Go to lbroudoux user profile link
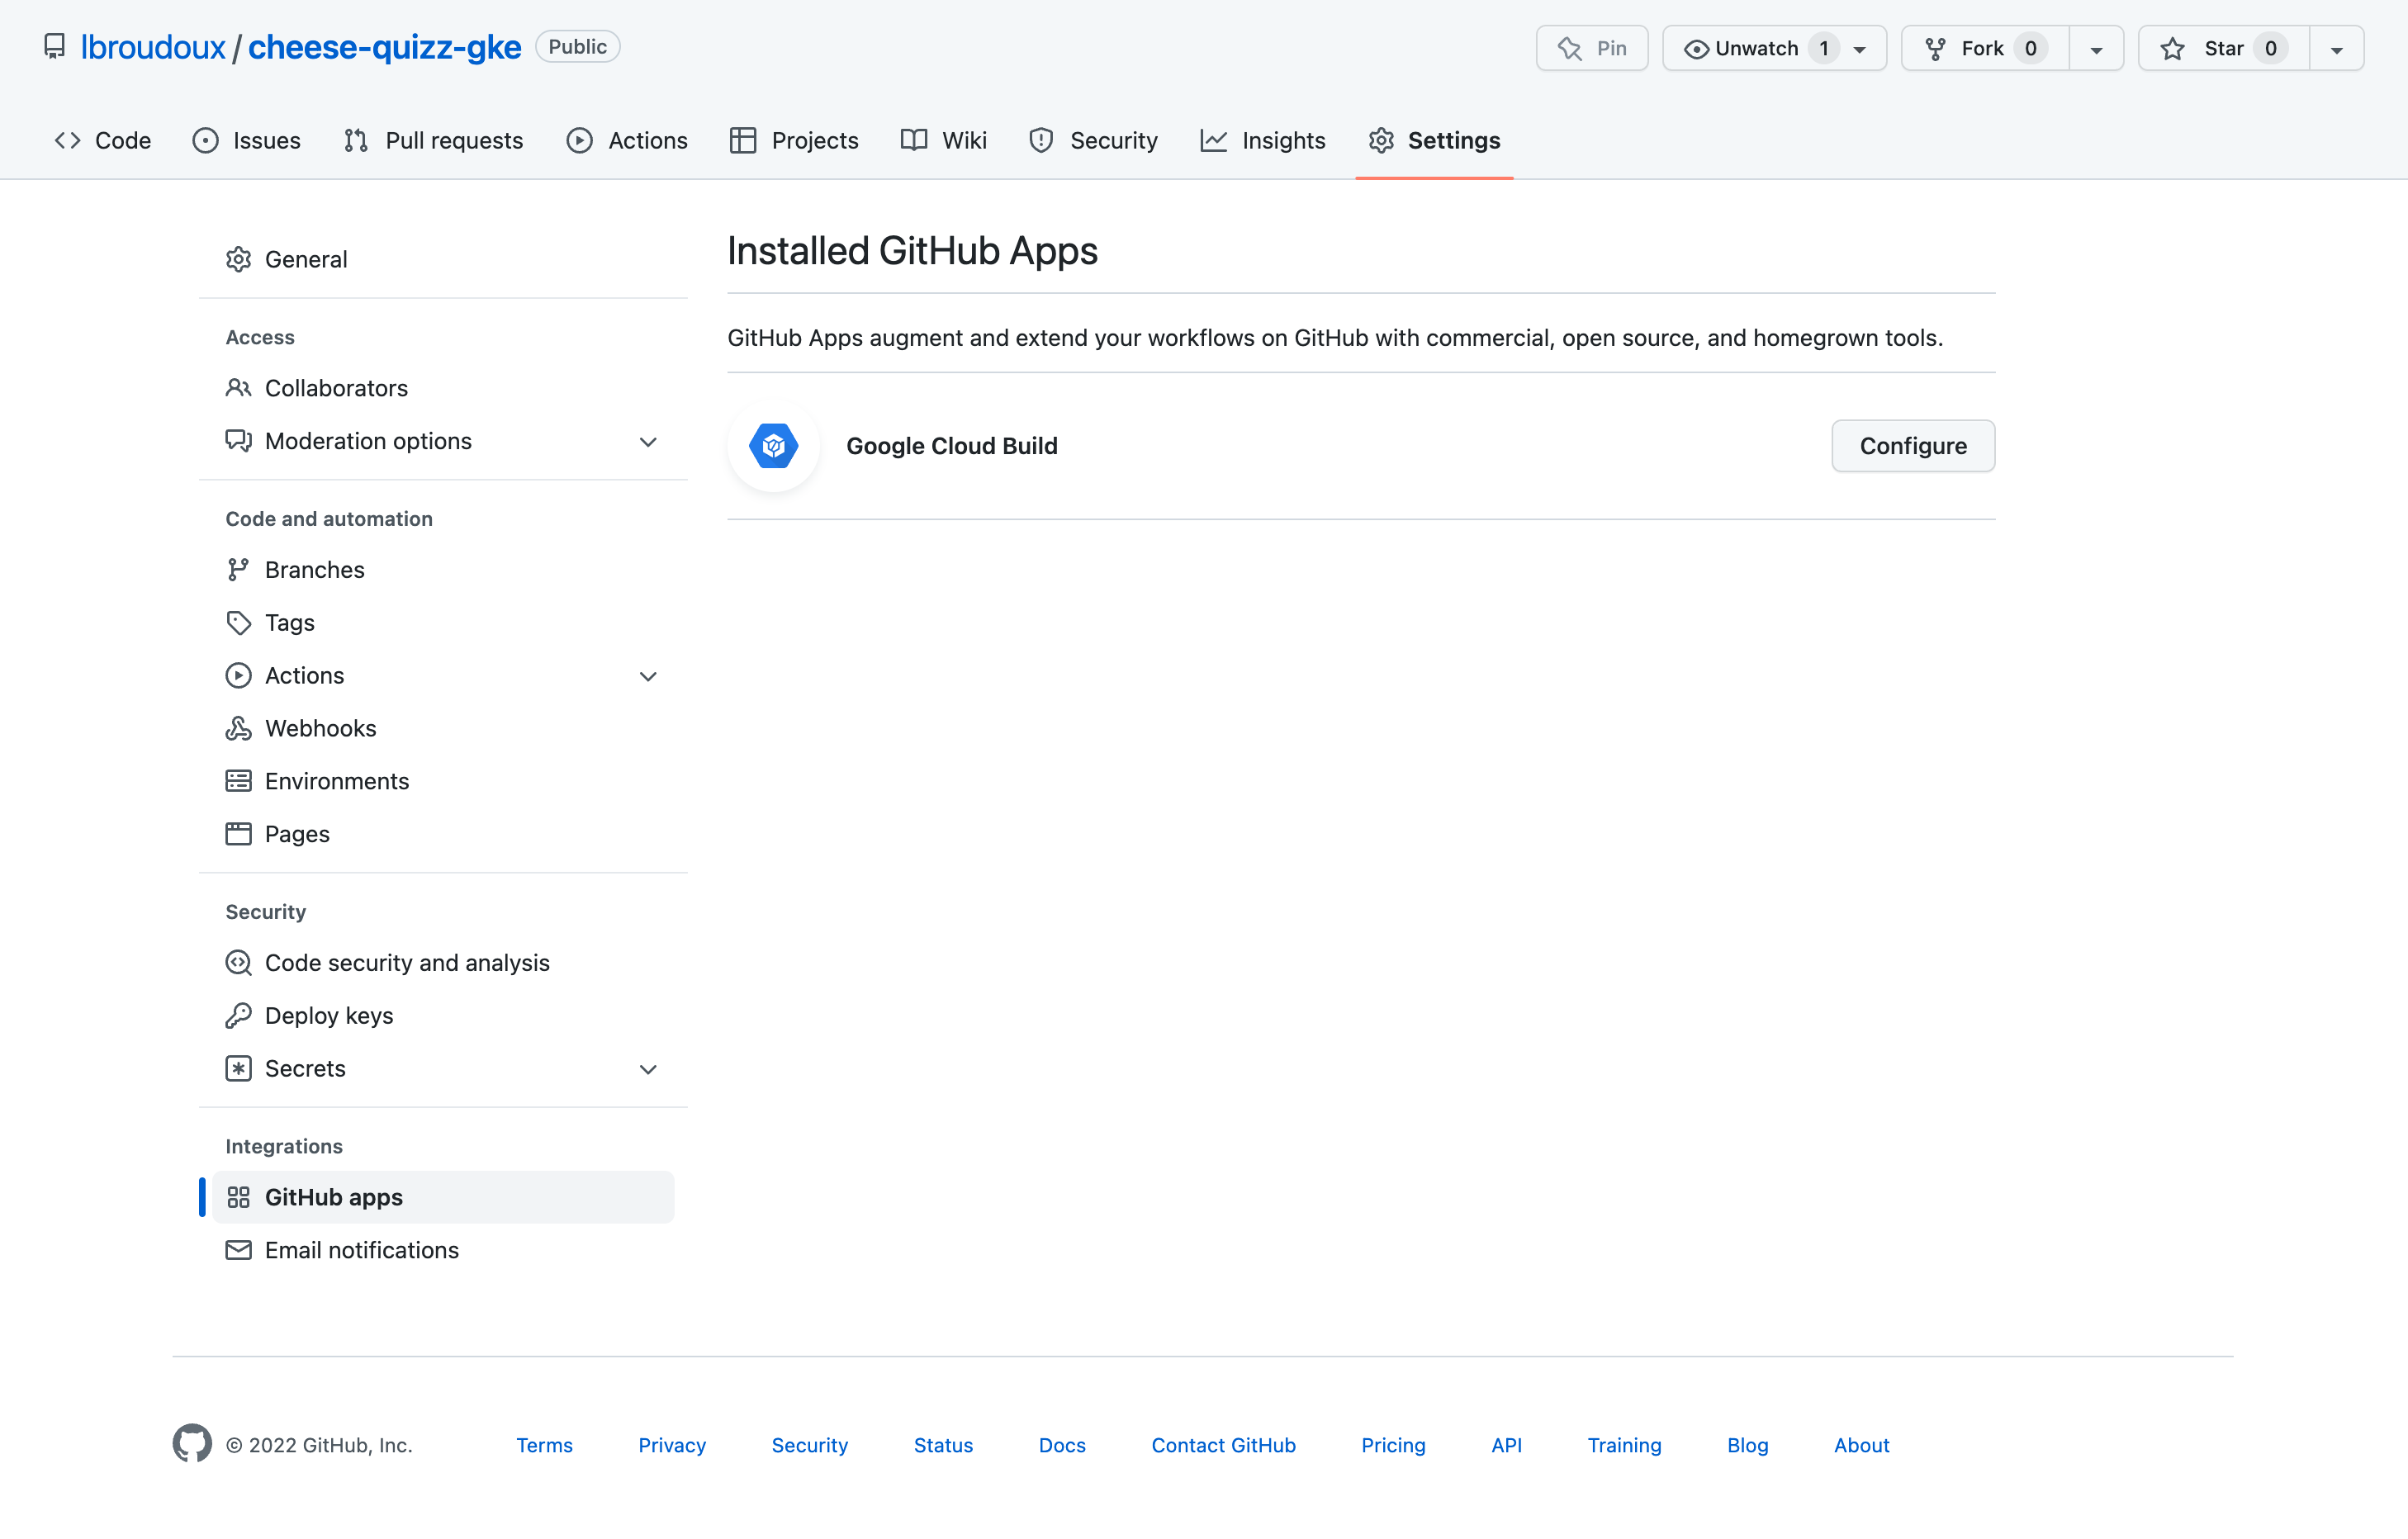The height and width of the screenshot is (1539, 2408). (152, 47)
